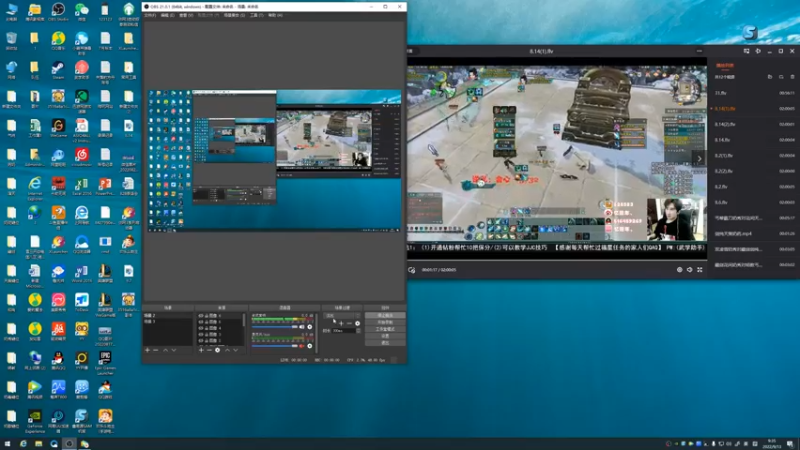This screenshot has width=800, height=450.
Task: Toggle visibility of source 图像 3
Action: click(x=201, y=335)
